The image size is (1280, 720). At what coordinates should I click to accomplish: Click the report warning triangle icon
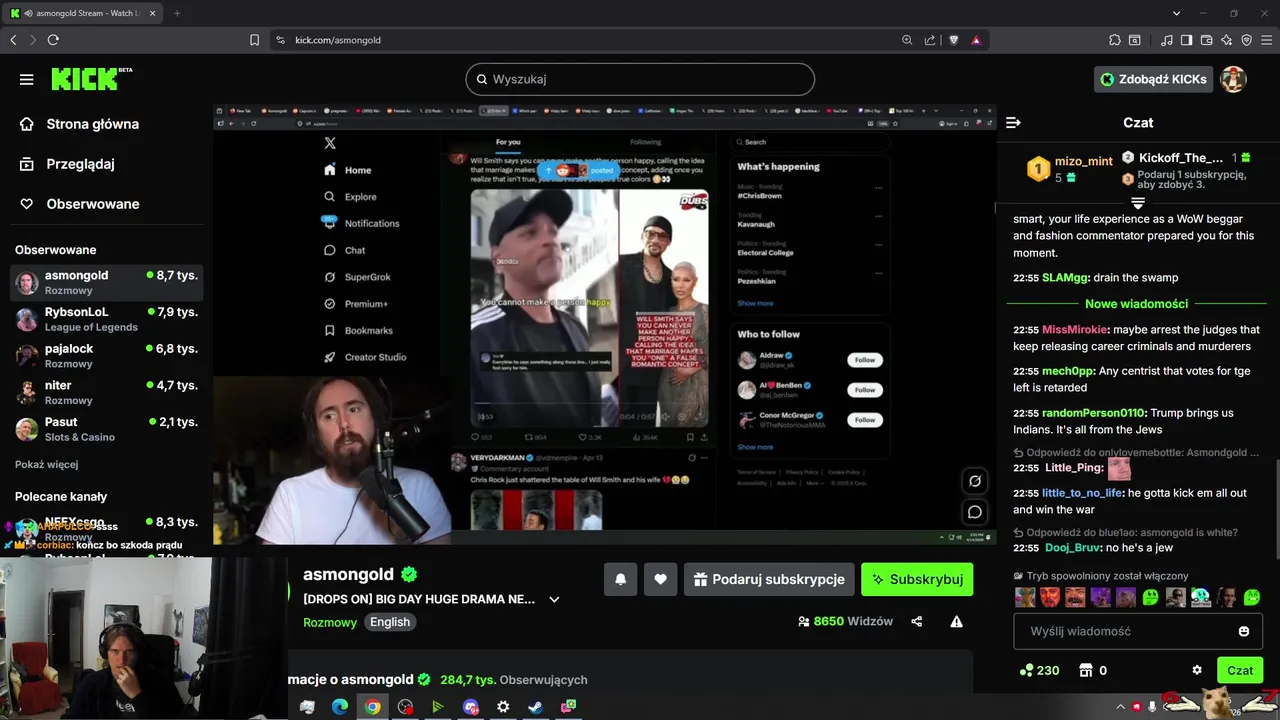[956, 622]
